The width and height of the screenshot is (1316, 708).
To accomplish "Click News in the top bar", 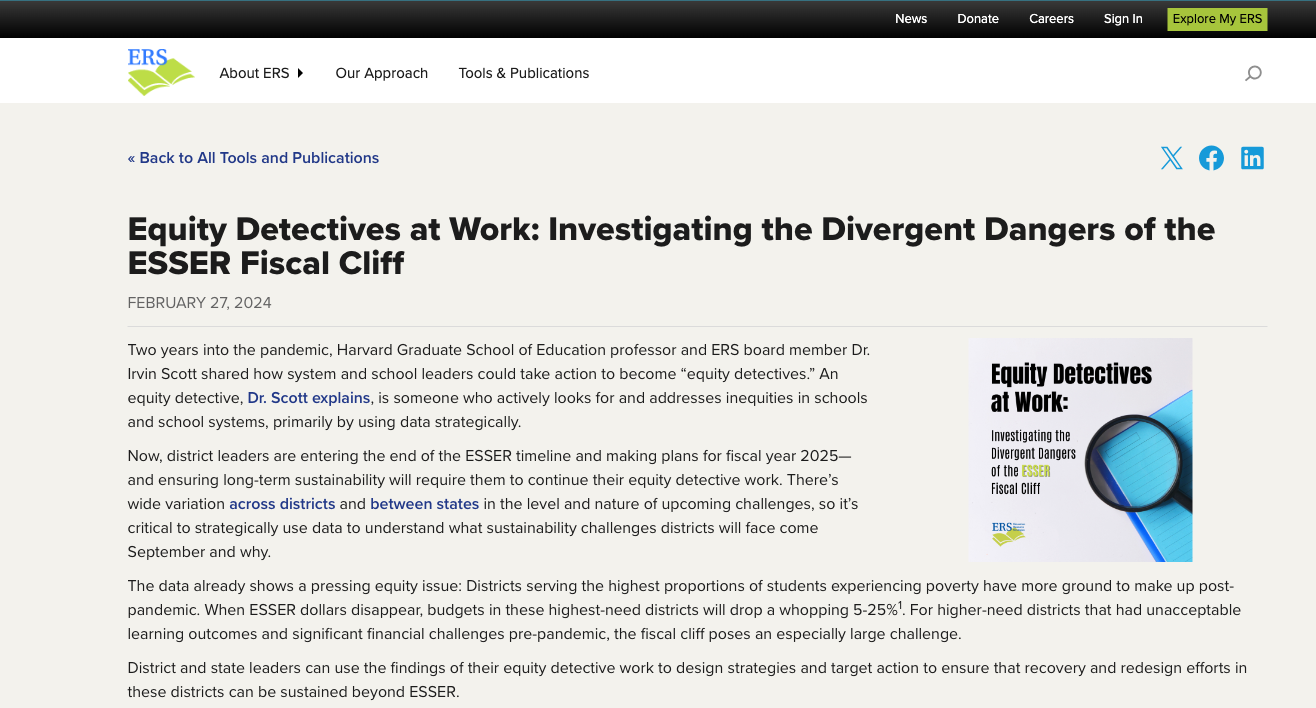I will point(911,18).
